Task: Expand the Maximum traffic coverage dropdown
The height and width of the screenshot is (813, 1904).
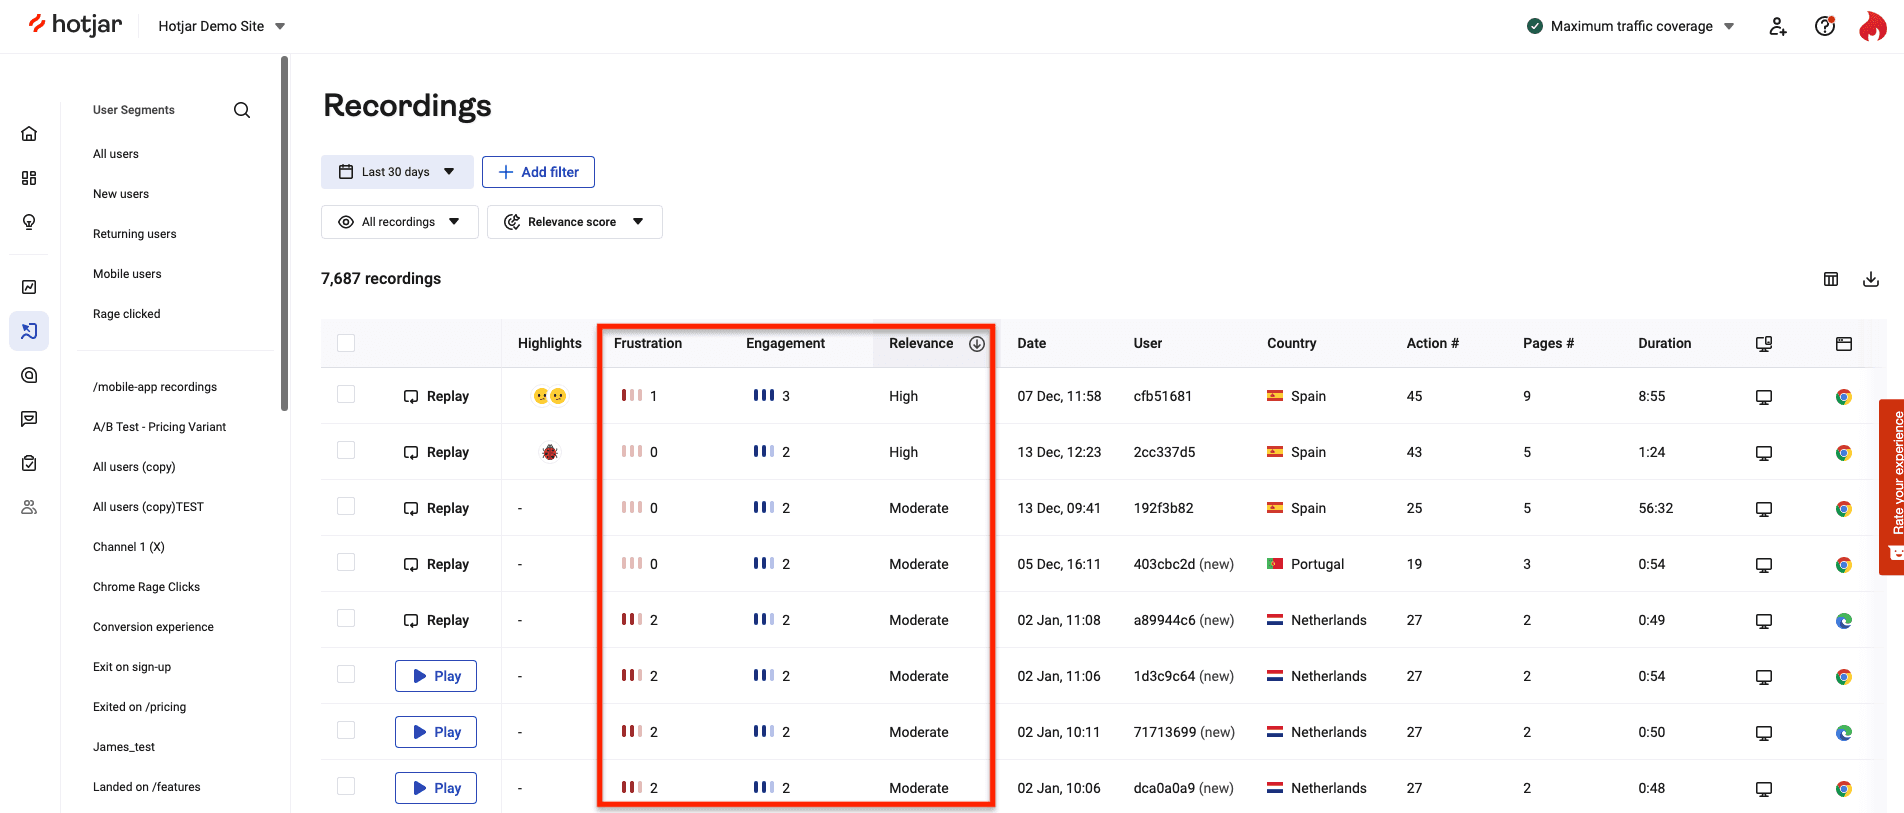Action: coord(1631,26)
